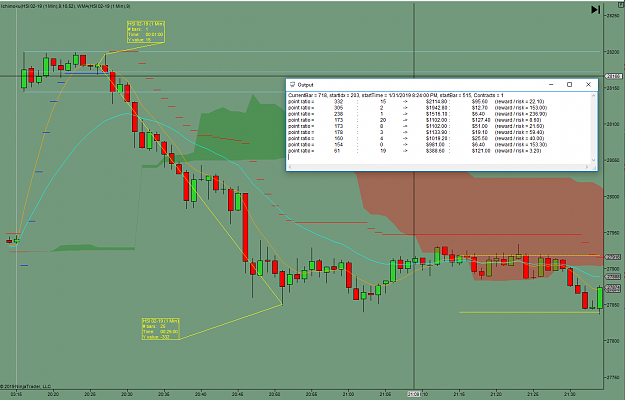625x400 pixels.
Task: Minimize the Output window
Action: click(x=551, y=84)
